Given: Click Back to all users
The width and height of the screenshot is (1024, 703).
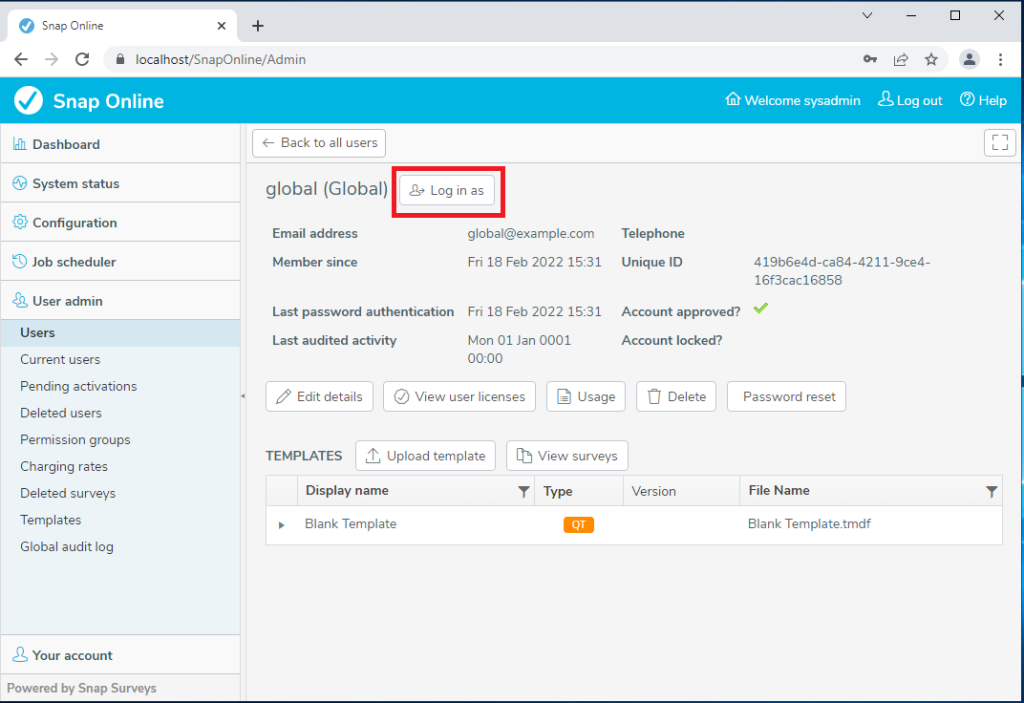Looking at the screenshot, I should pos(318,143).
